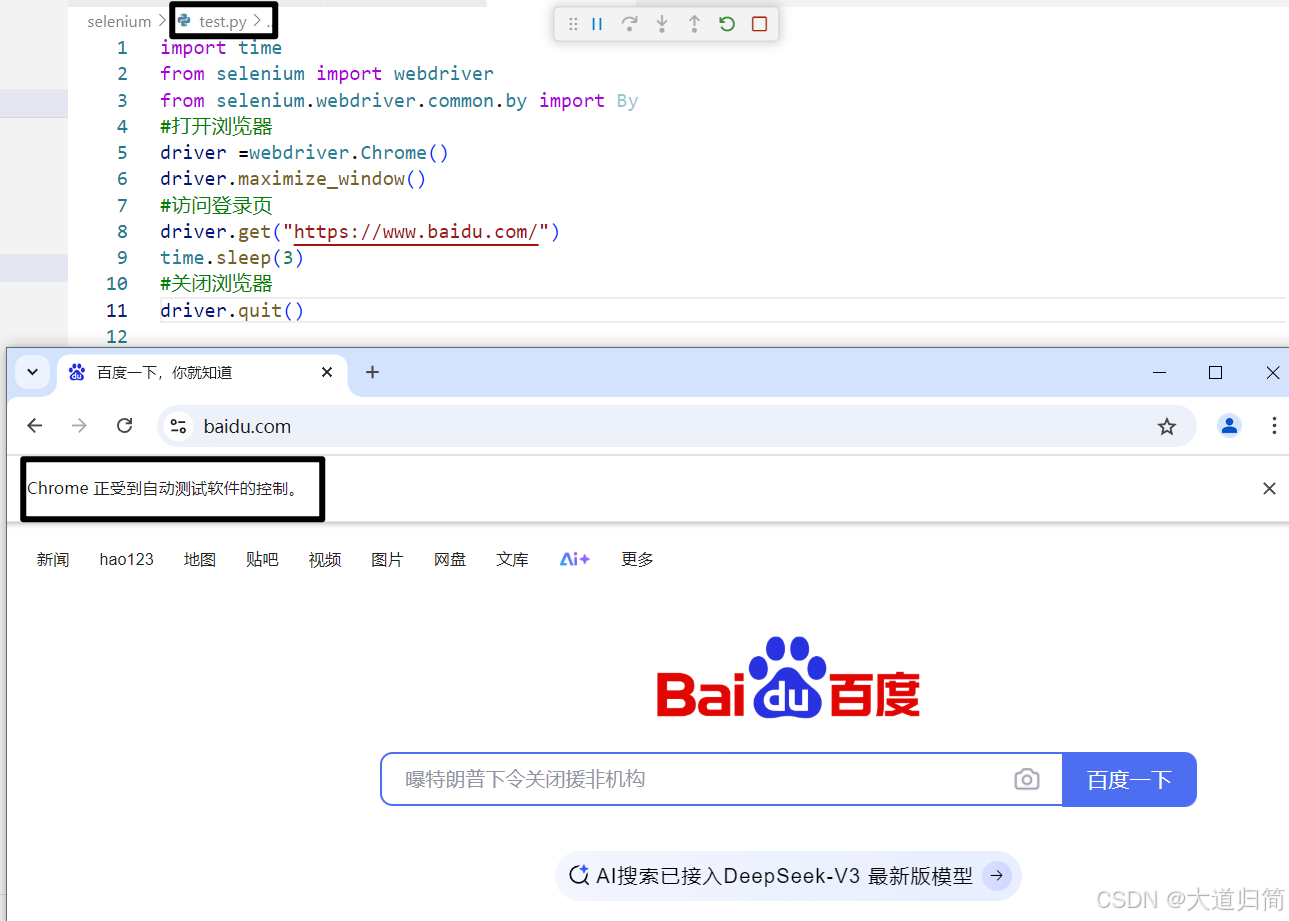Viewport: 1289px width, 921px height.
Task: Click the time.sleep(3) code line
Action: [232, 258]
